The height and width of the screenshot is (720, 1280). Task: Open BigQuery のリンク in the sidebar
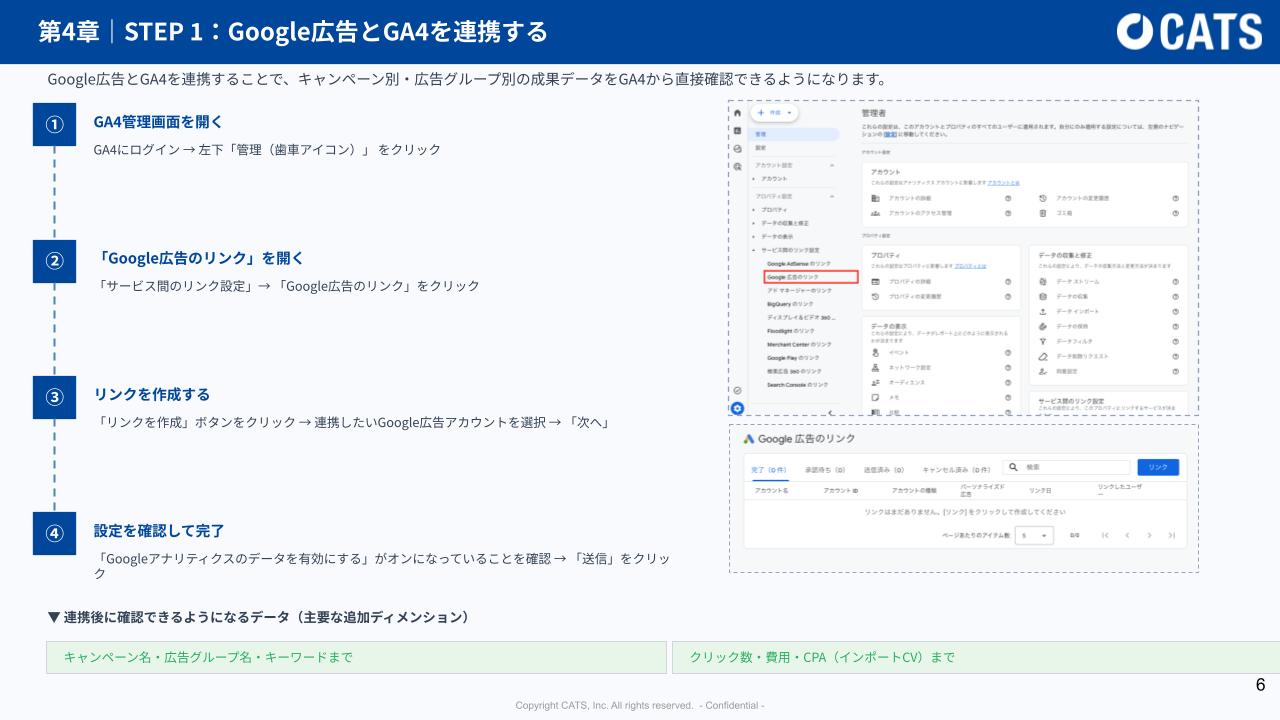tap(790, 303)
